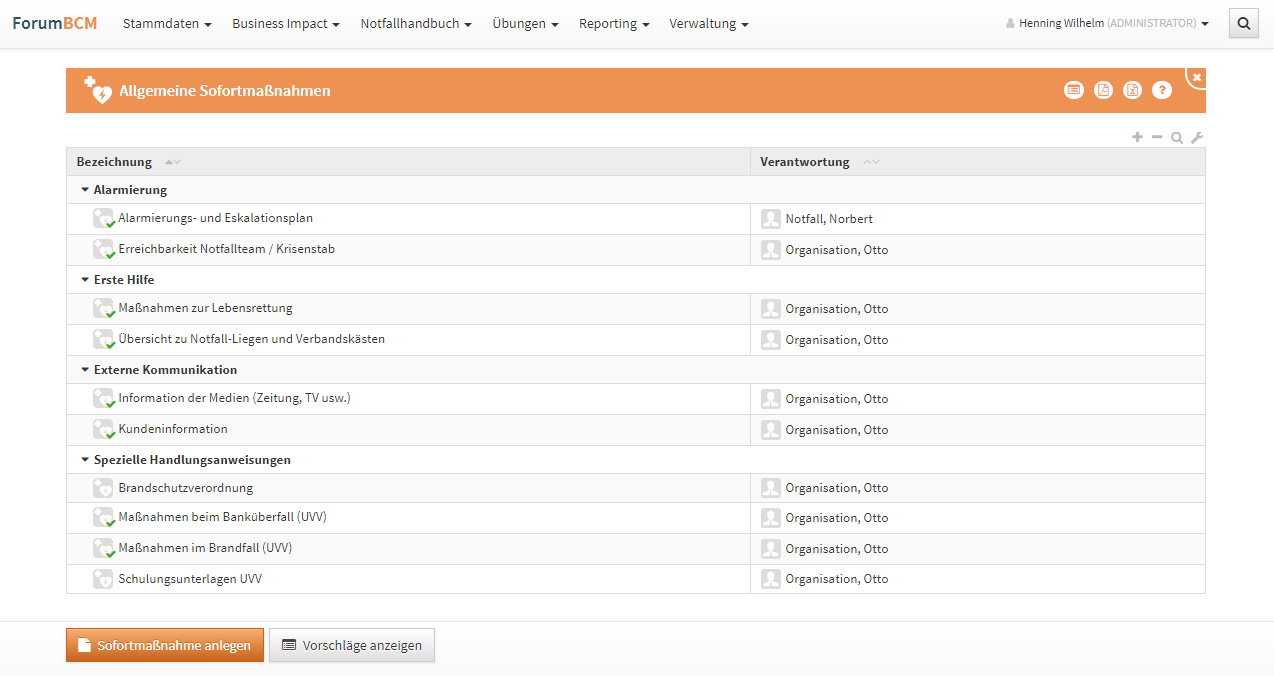The width and height of the screenshot is (1274, 676).
Task: Export the list to Excel
Action: coord(1132,90)
